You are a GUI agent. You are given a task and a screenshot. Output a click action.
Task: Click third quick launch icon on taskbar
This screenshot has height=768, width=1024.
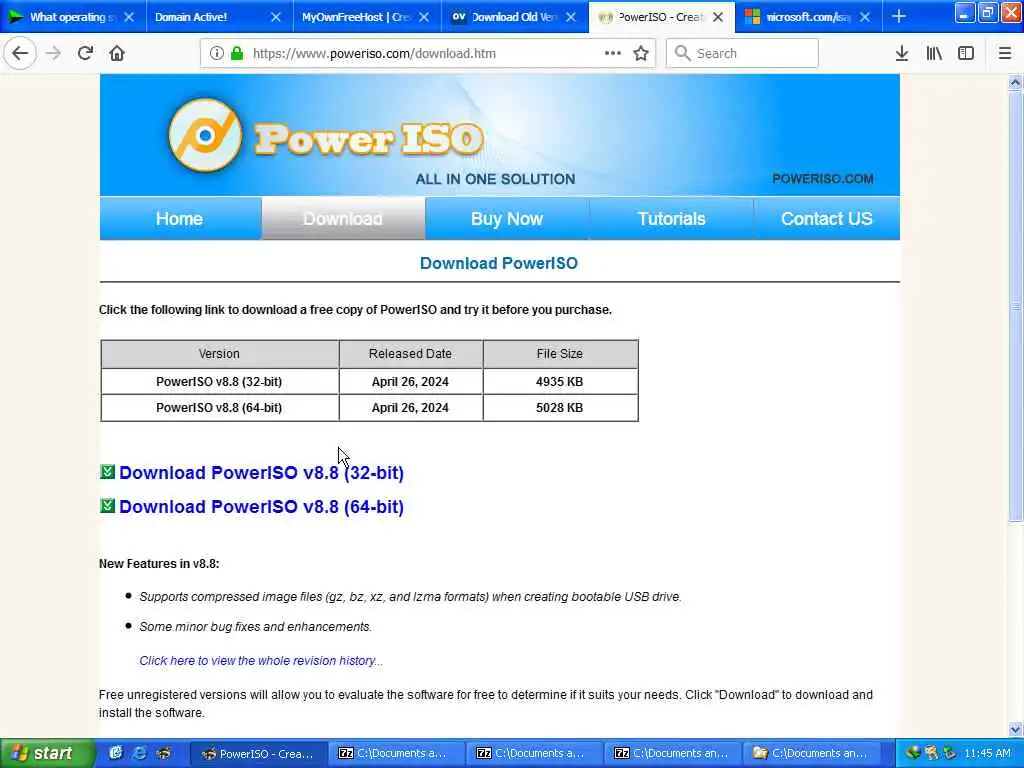pyautogui.click(x=163, y=753)
